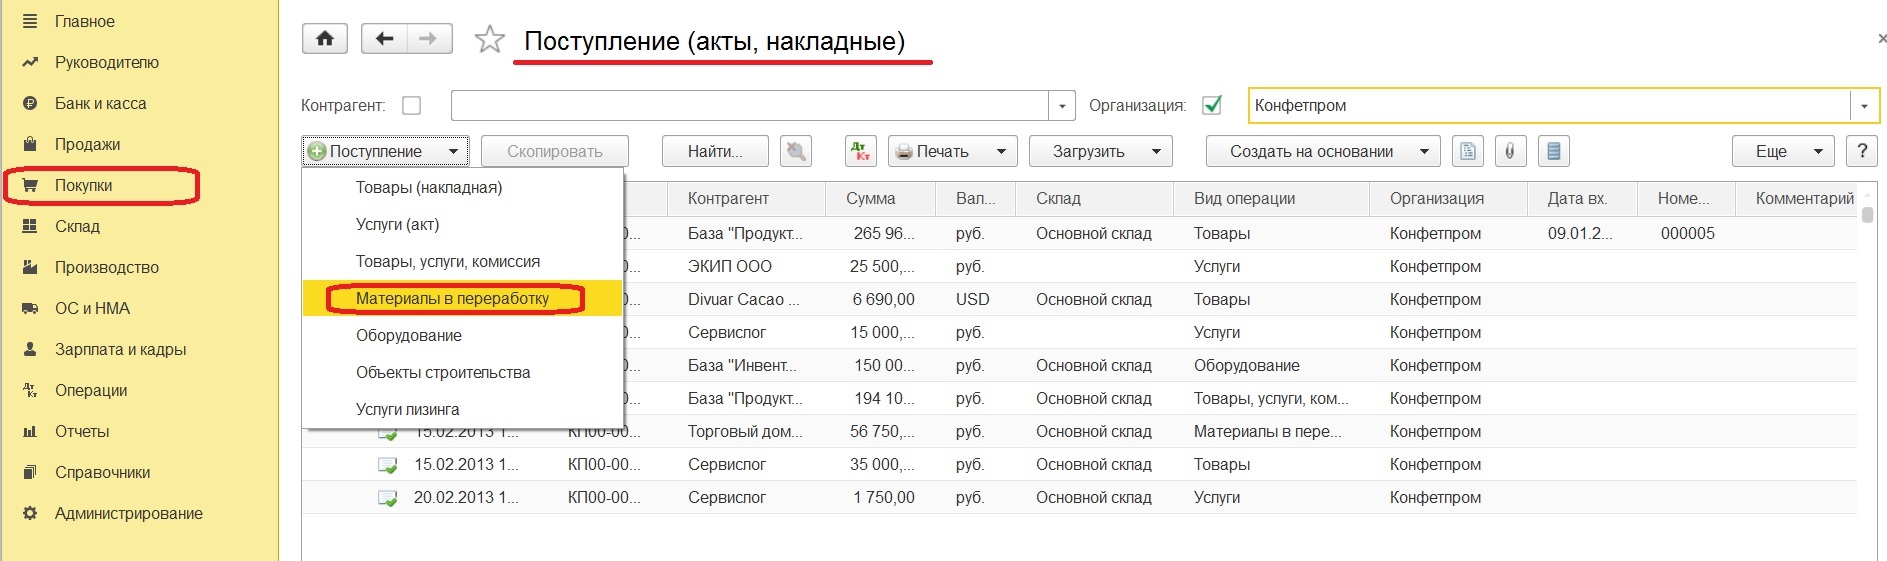Click the chart icon beside Руководителю
1887x561 pixels.
tap(30, 62)
